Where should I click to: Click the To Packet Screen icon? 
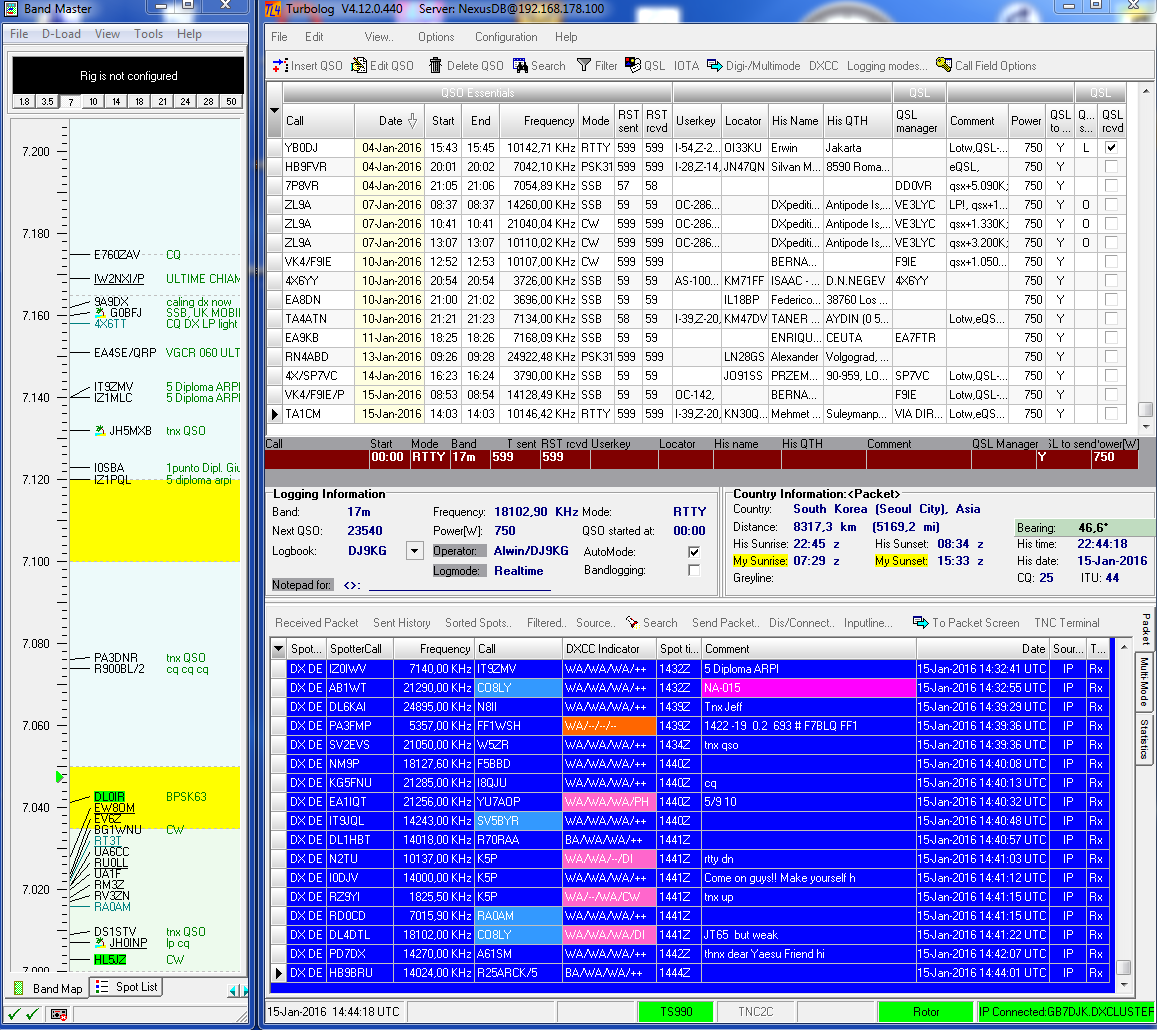click(920, 622)
